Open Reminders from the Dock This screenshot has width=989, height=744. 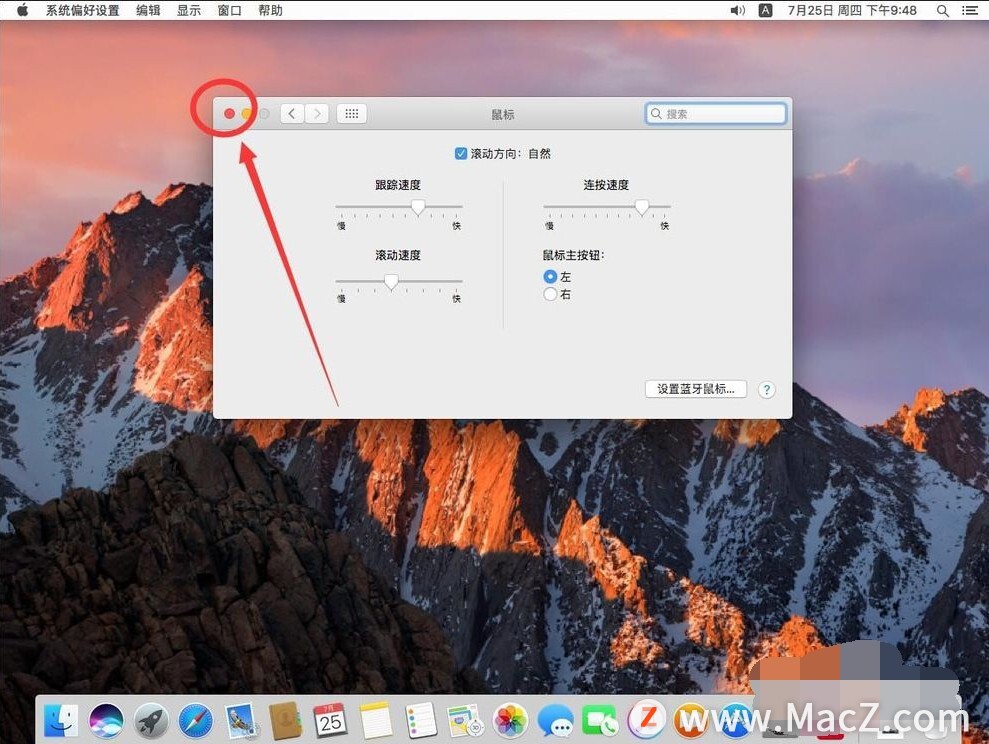(x=421, y=720)
